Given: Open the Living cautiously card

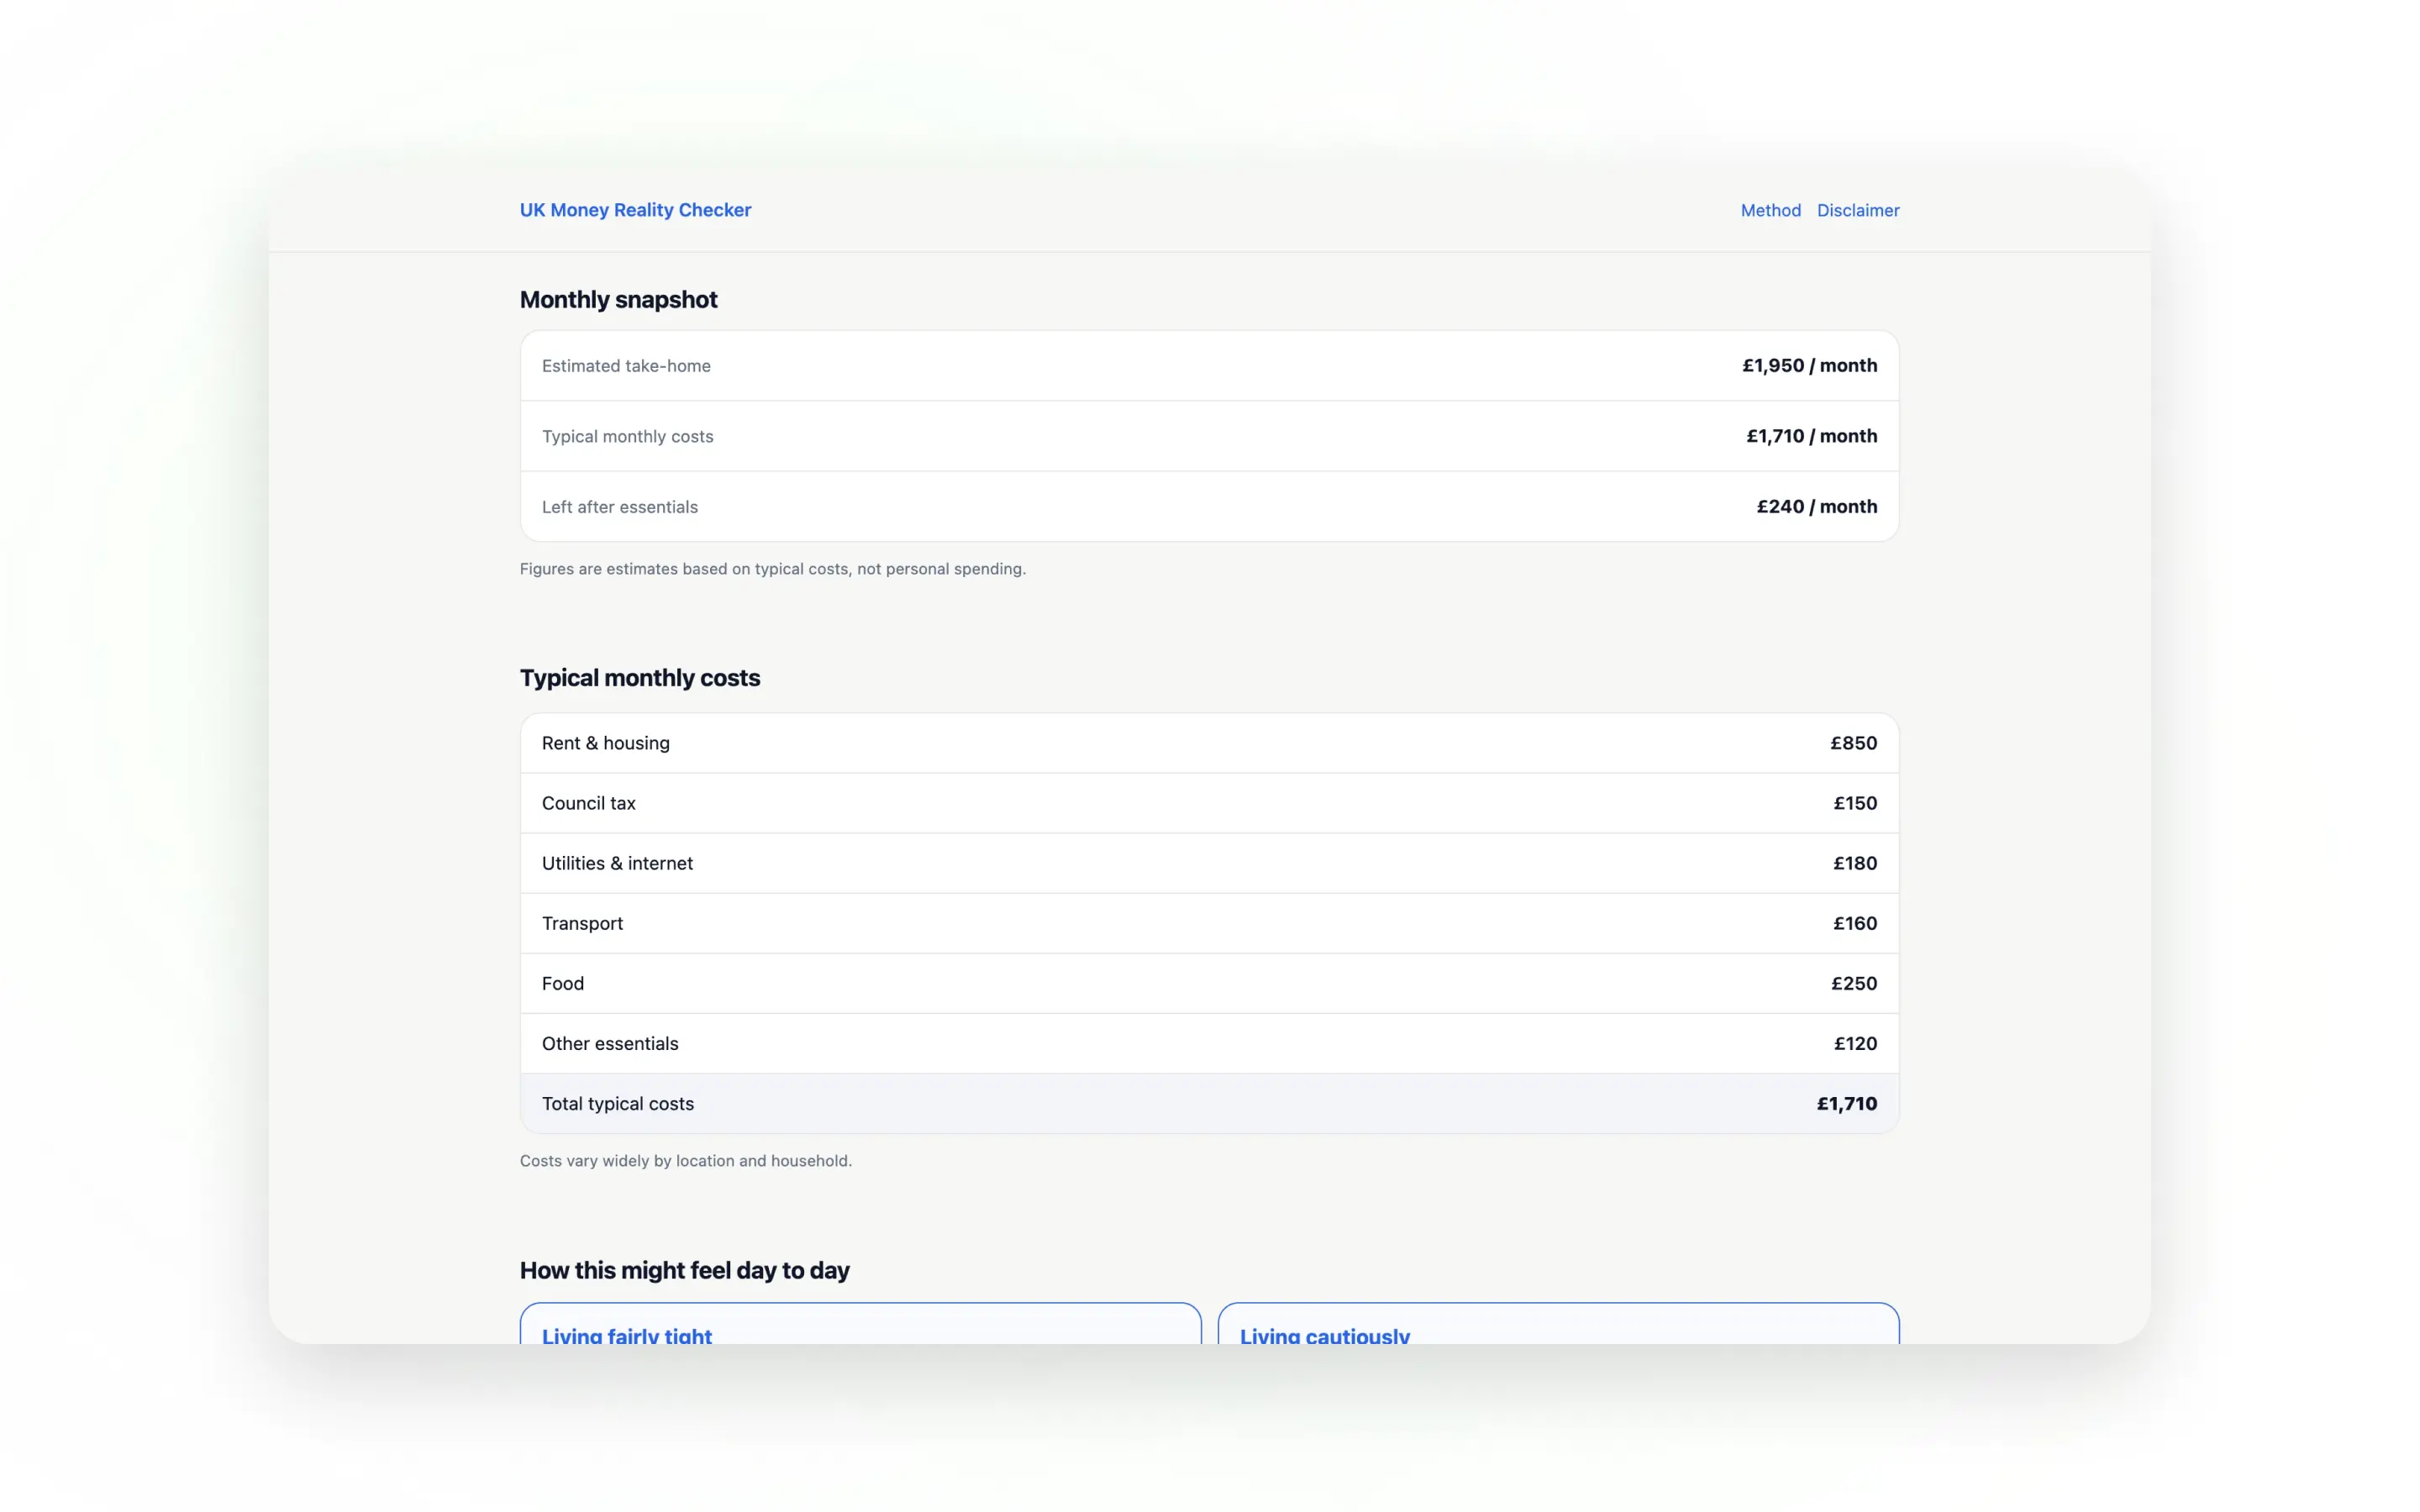Looking at the screenshot, I should pyautogui.click(x=1557, y=1325).
